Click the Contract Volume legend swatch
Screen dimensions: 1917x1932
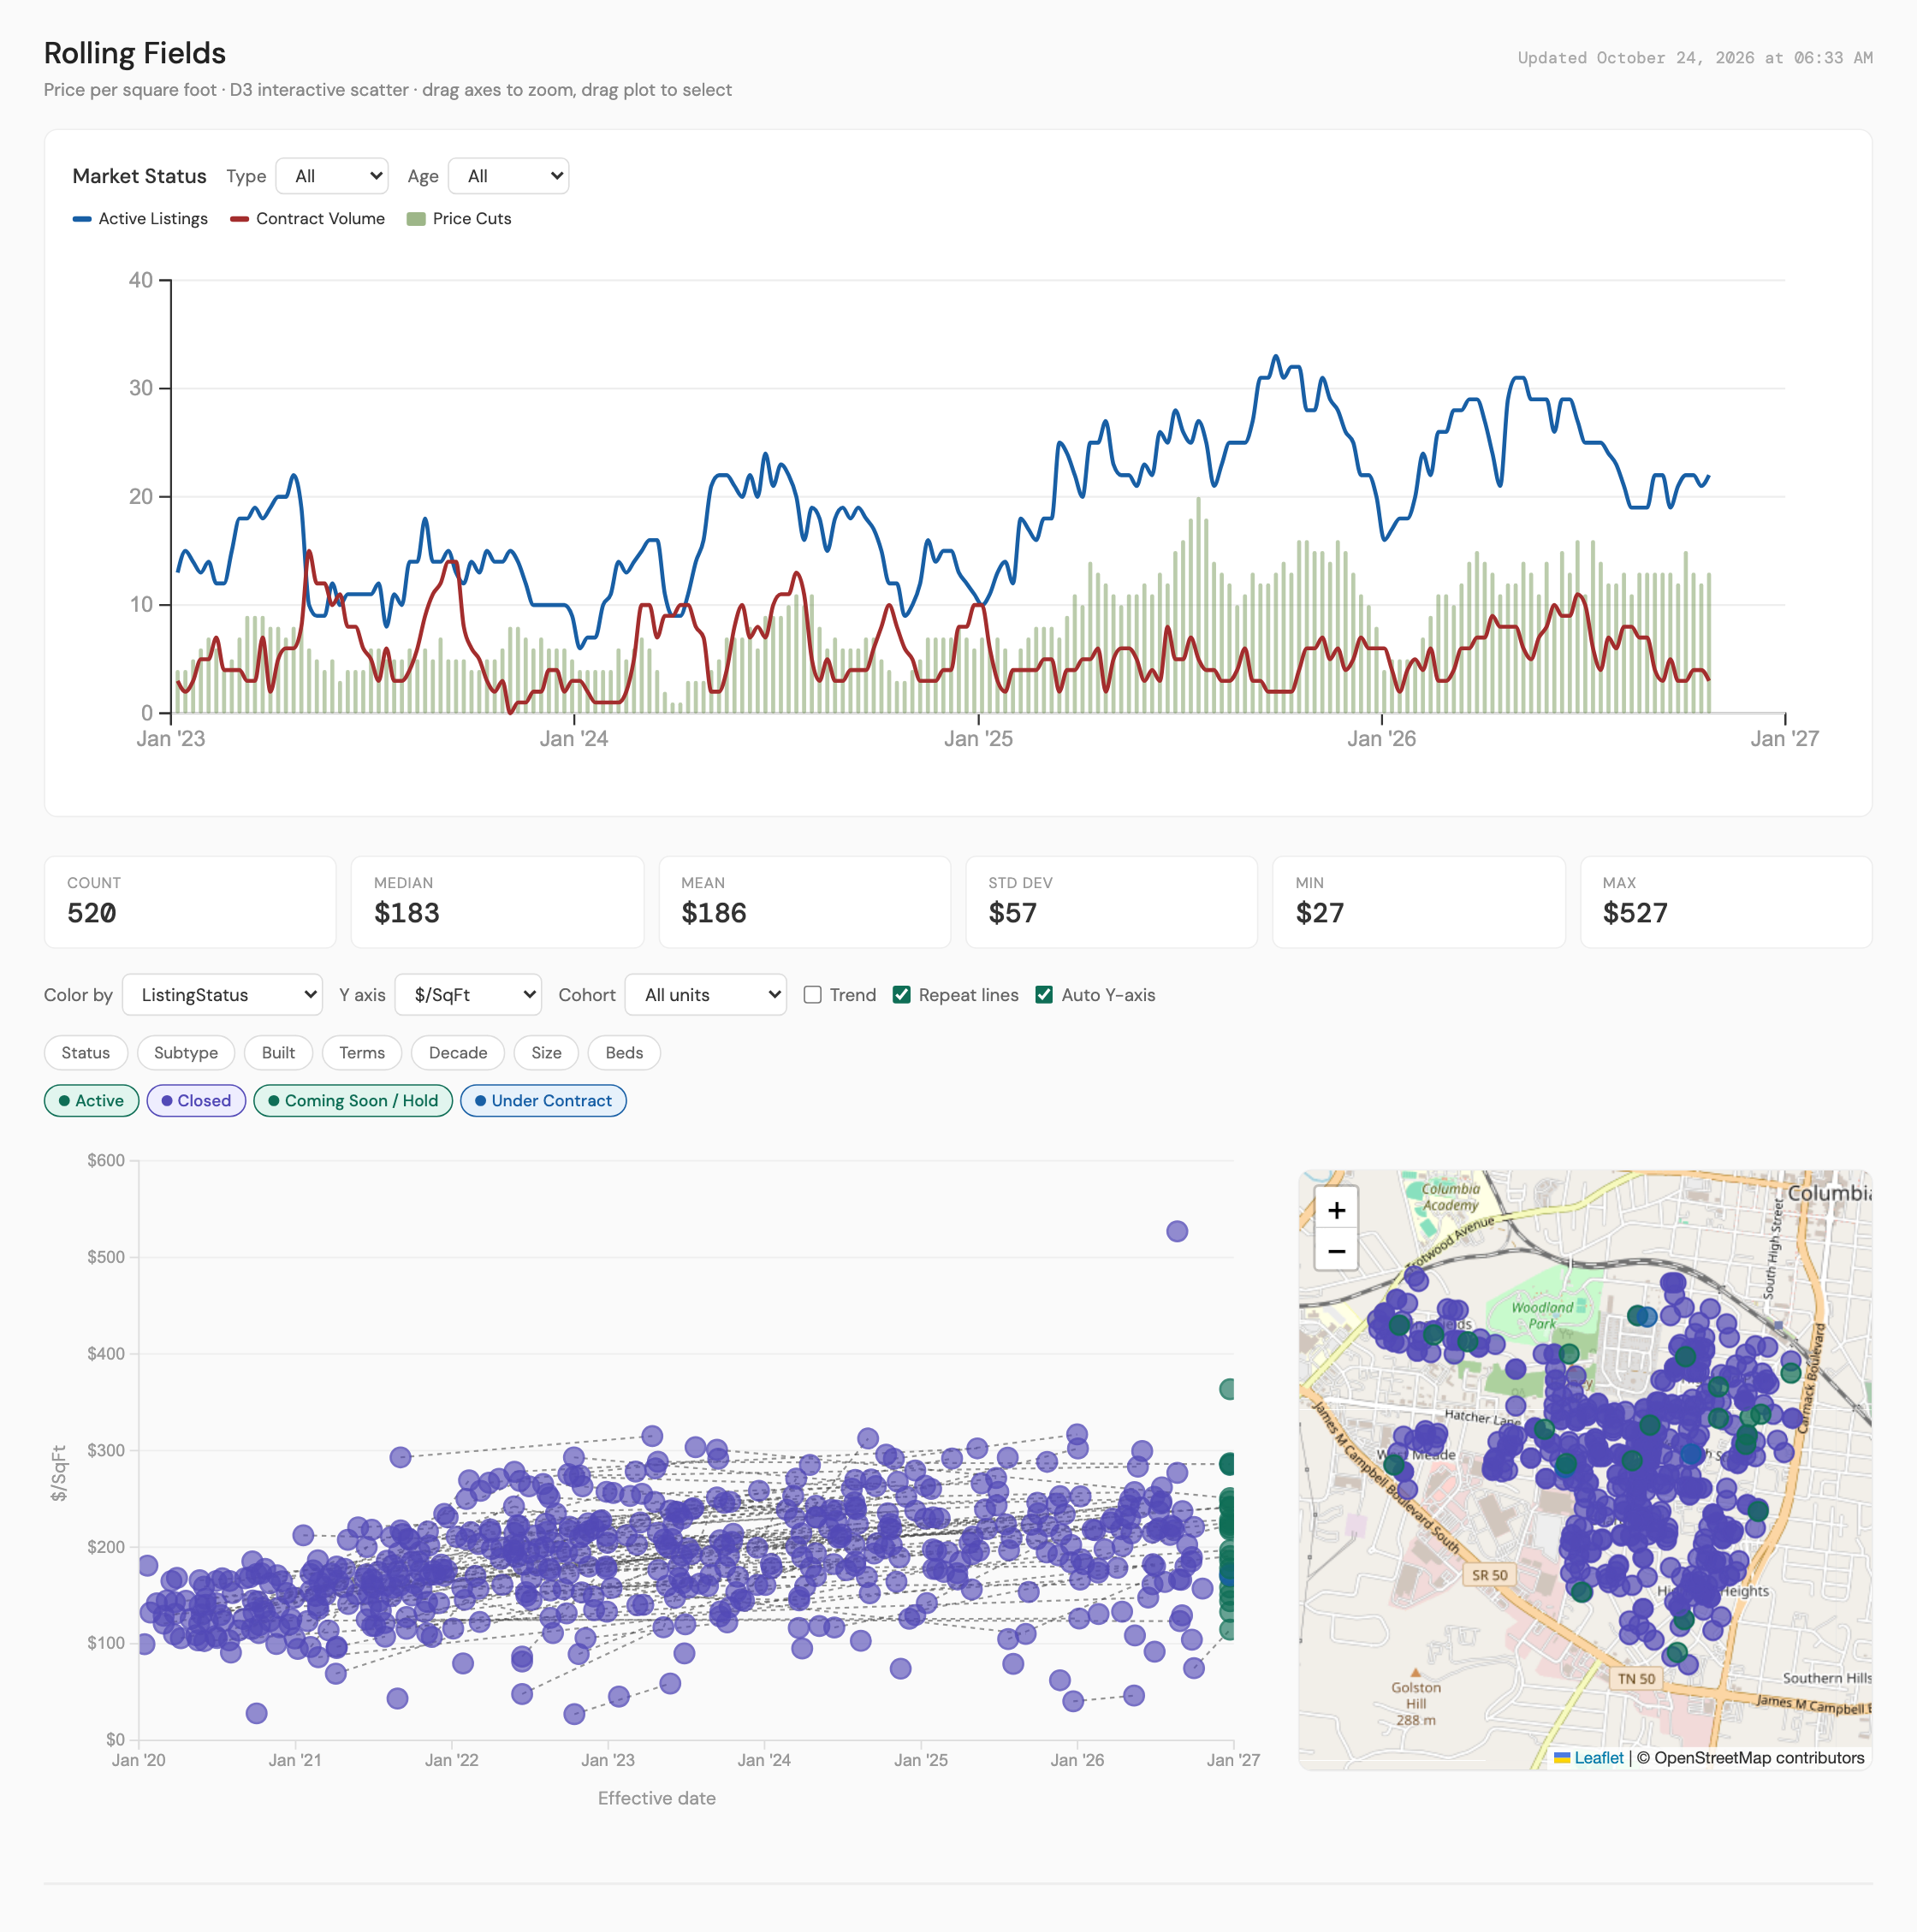(x=239, y=219)
